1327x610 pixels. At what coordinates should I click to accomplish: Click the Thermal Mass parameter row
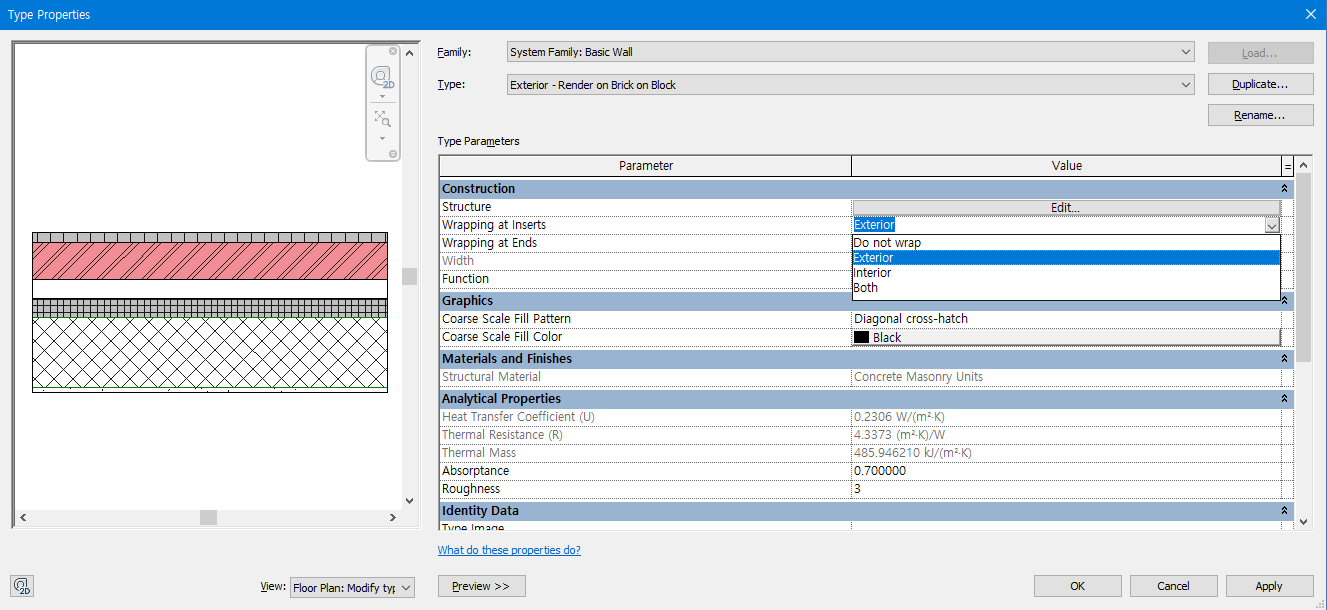866,453
